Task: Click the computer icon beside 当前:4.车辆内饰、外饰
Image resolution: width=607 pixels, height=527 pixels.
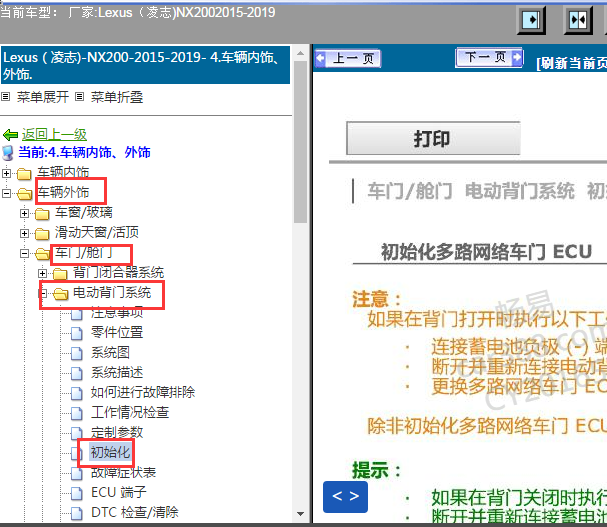Action: pos(8,153)
